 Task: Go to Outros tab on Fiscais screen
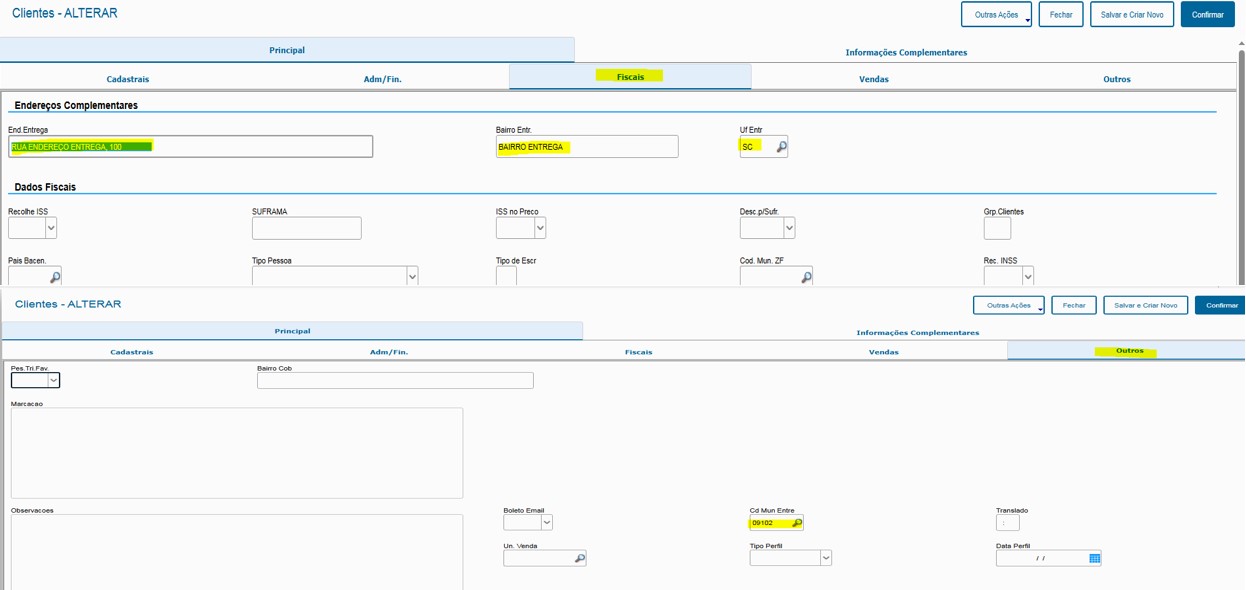pyautogui.click(x=1117, y=79)
